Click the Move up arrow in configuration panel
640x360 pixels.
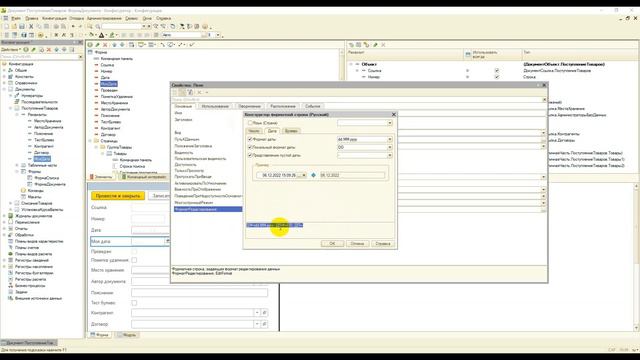tap(56, 50)
